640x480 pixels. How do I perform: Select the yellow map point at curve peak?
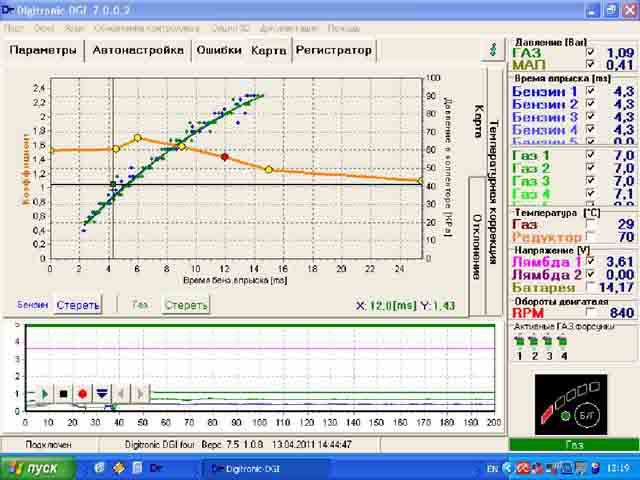(x=138, y=137)
